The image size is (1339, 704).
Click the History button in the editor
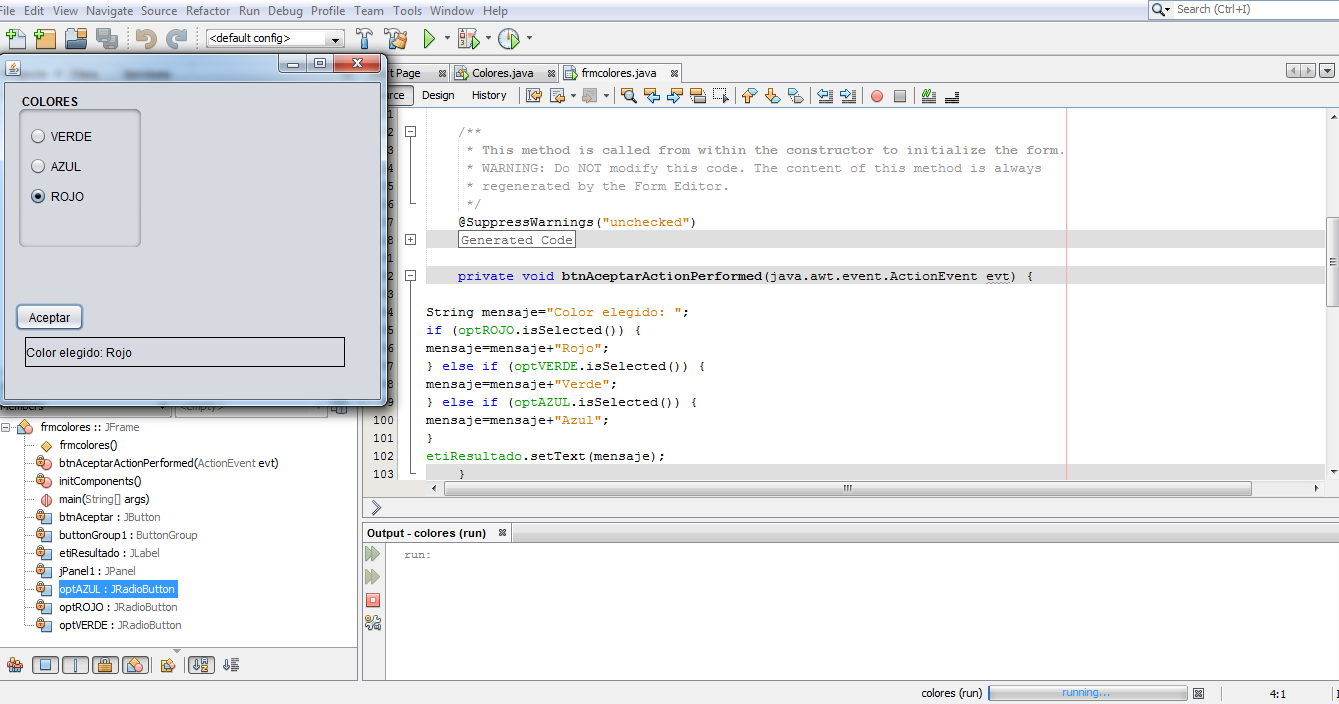489,95
